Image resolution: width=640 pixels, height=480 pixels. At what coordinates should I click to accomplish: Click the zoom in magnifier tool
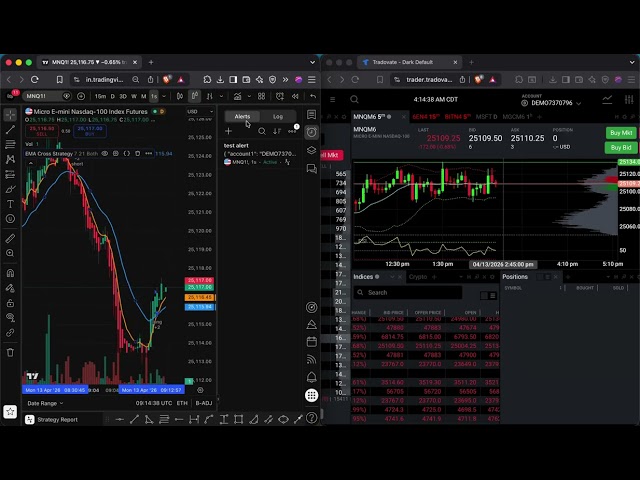[10, 253]
